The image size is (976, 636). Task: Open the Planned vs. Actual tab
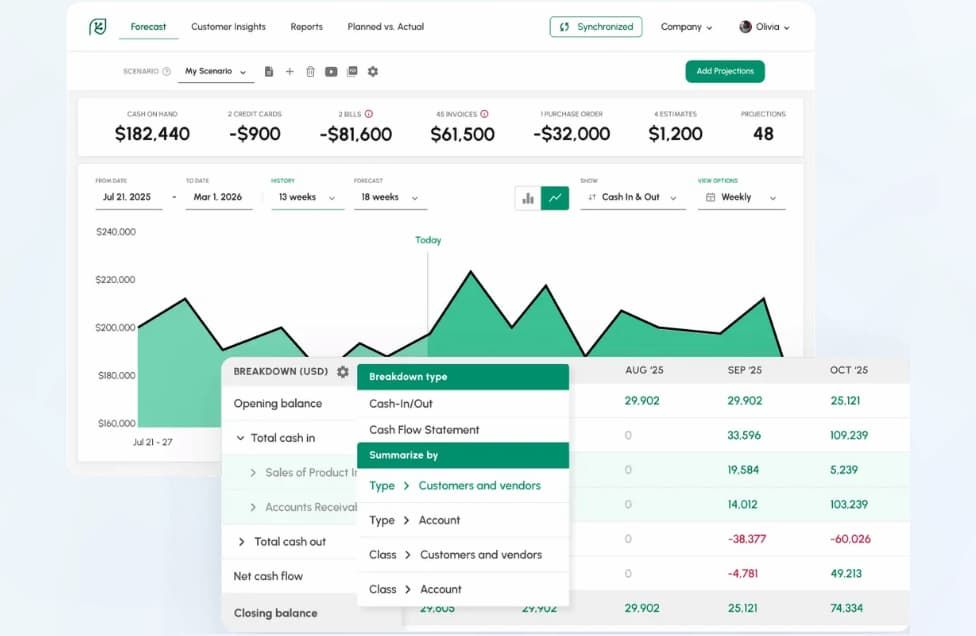pos(385,27)
